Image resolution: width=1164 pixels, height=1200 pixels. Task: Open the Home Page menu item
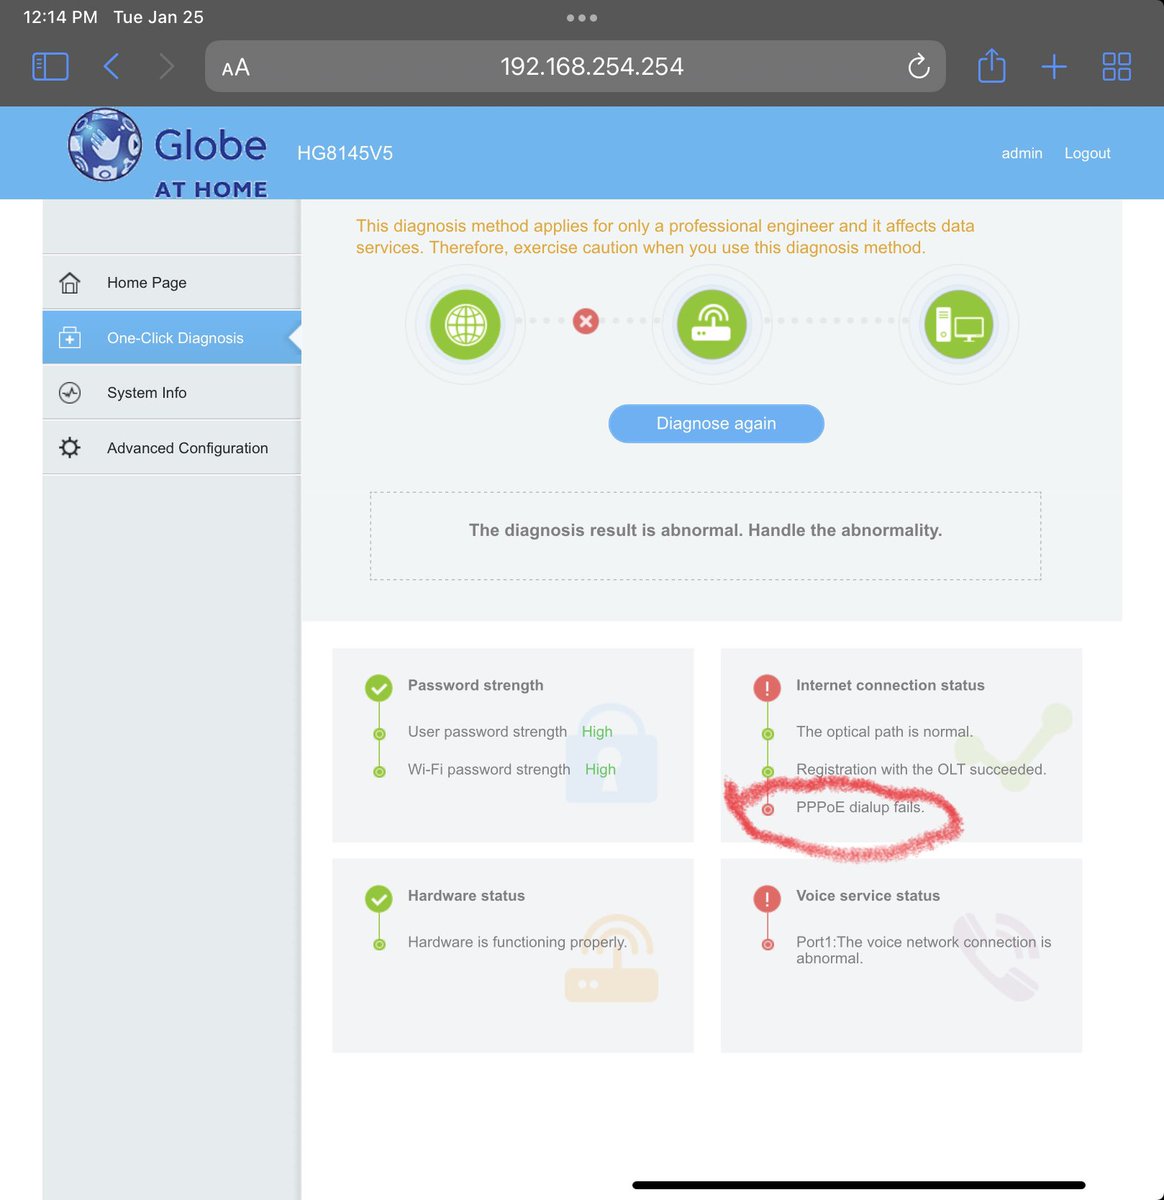pos(172,283)
